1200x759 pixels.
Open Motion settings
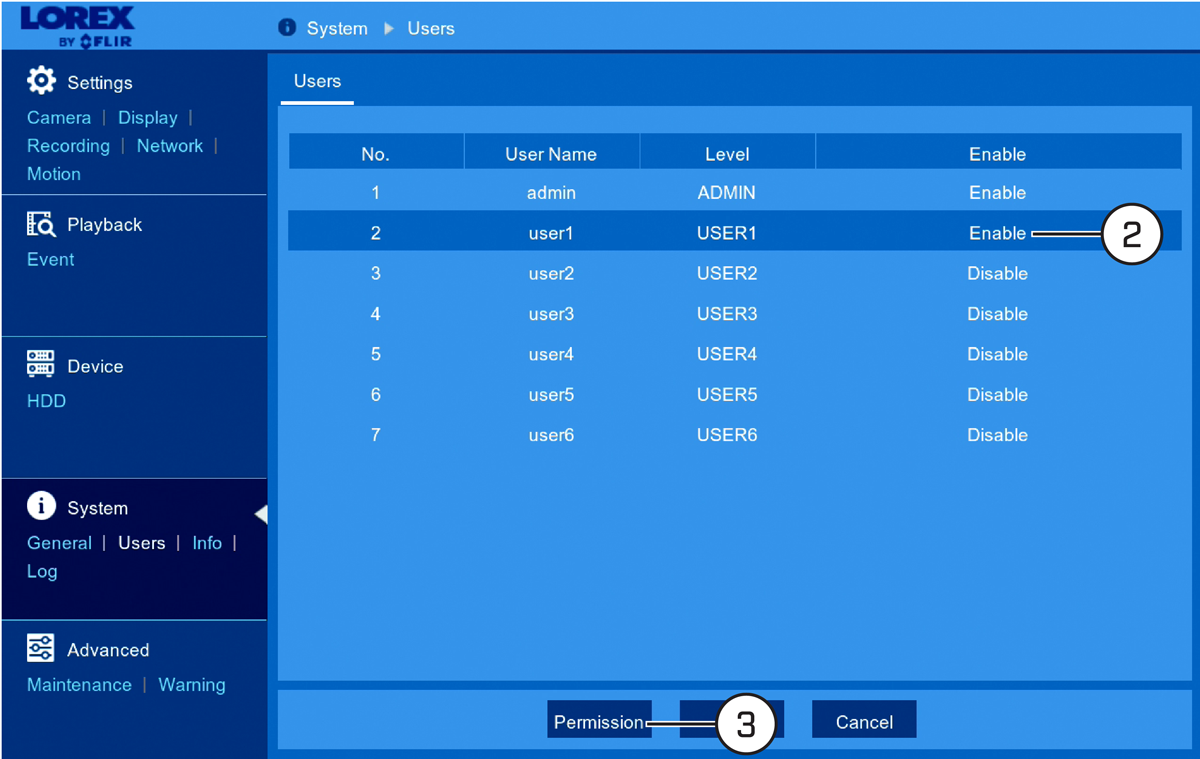click(54, 173)
